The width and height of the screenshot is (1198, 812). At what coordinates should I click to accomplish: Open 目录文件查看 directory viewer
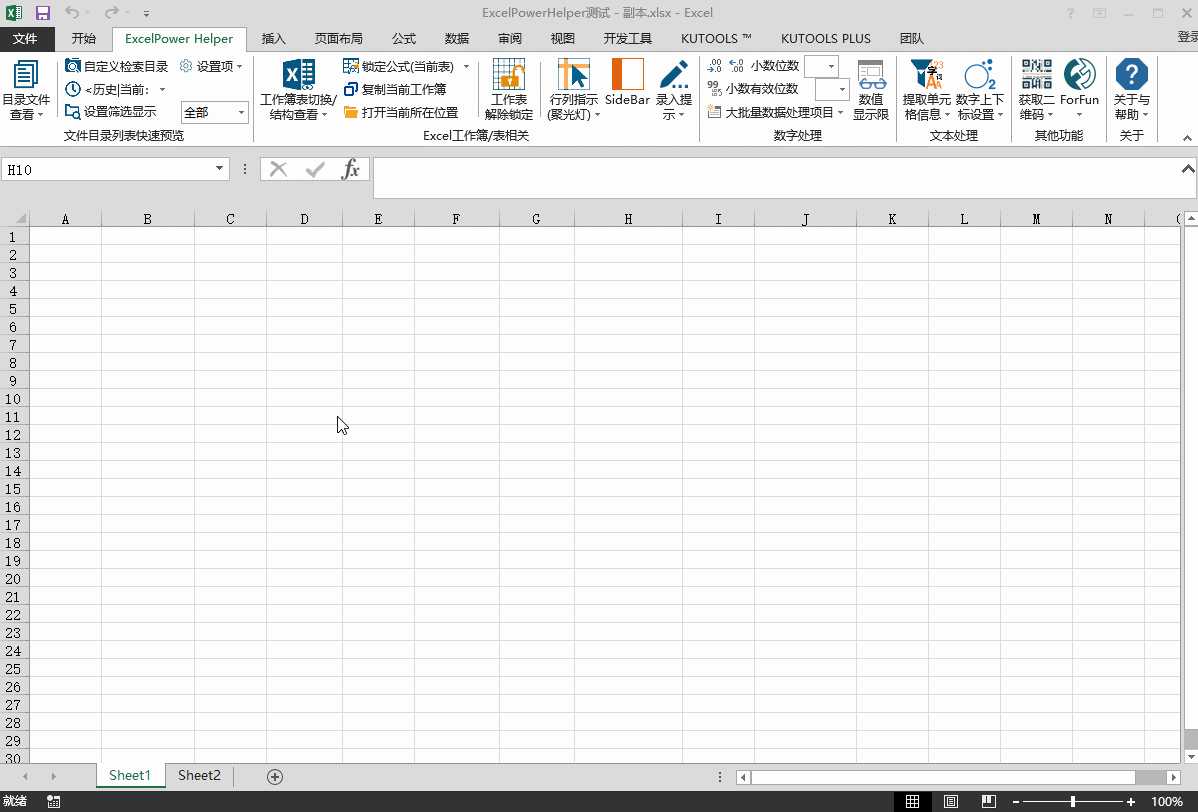coord(25,90)
